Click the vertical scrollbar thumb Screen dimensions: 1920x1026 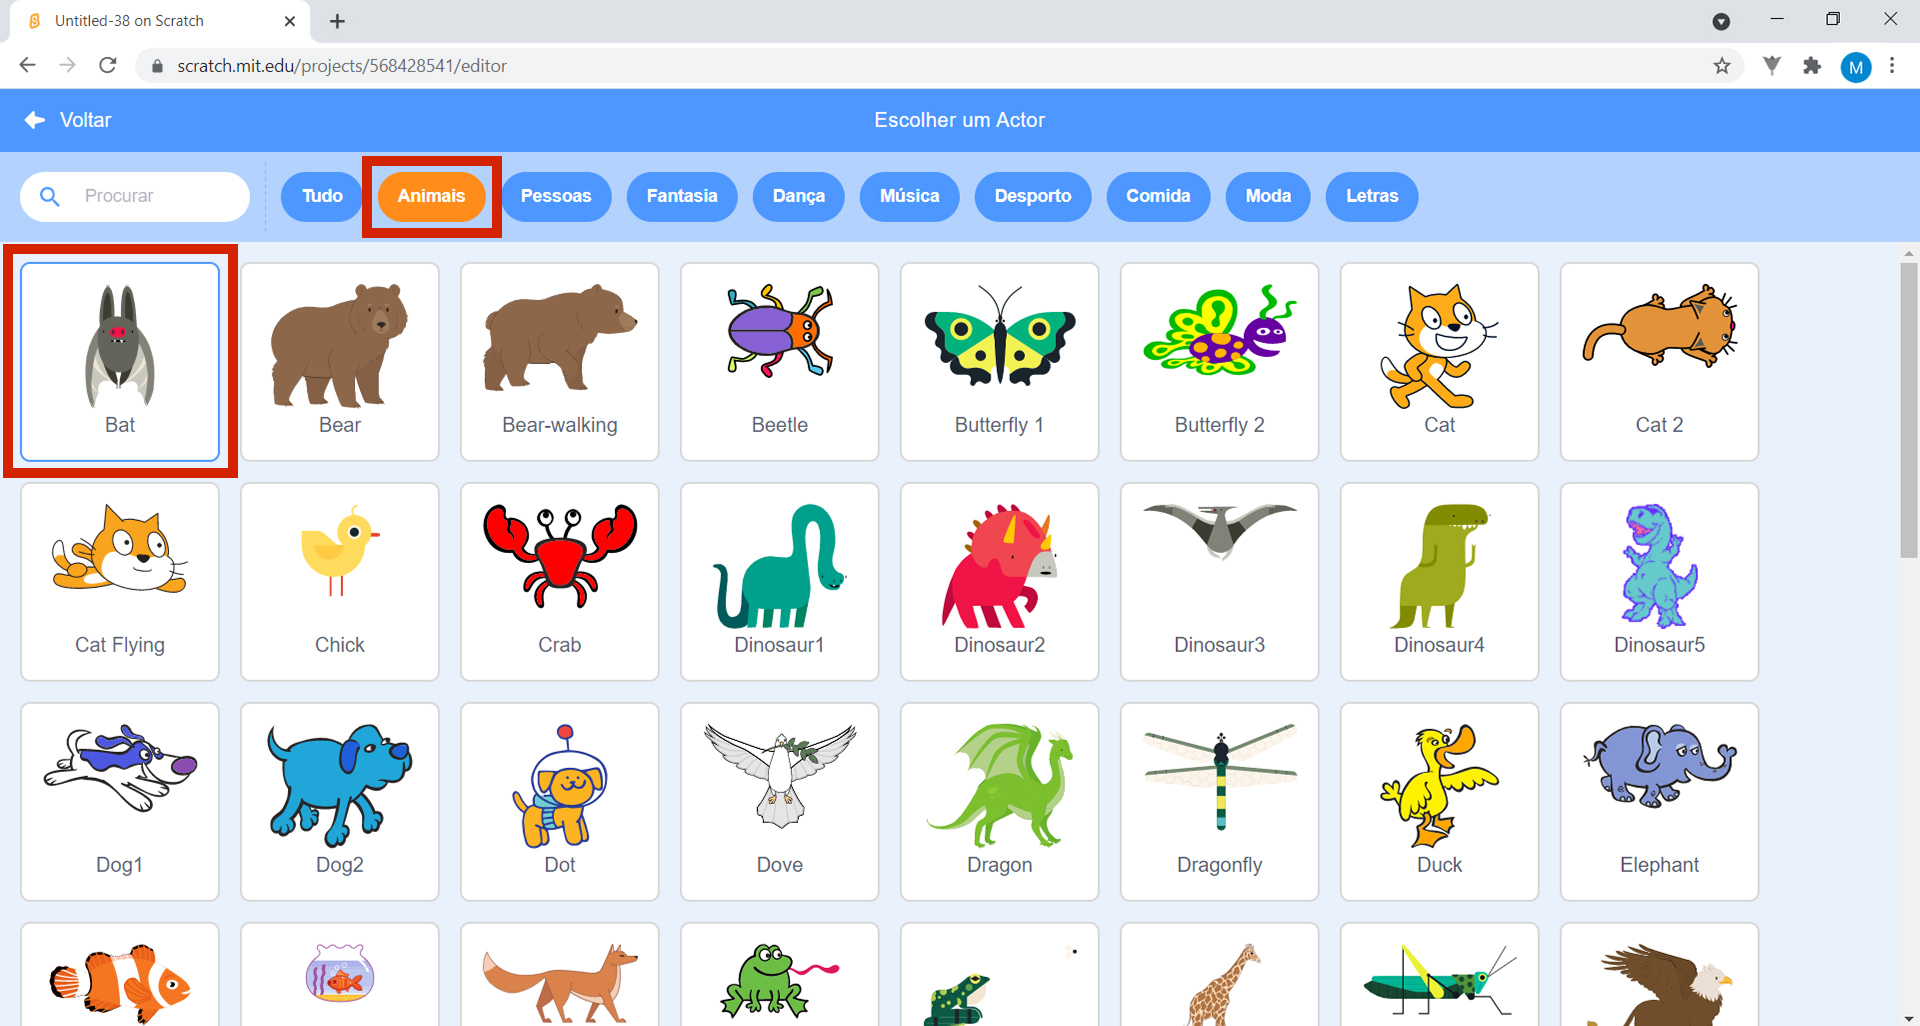1909,410
